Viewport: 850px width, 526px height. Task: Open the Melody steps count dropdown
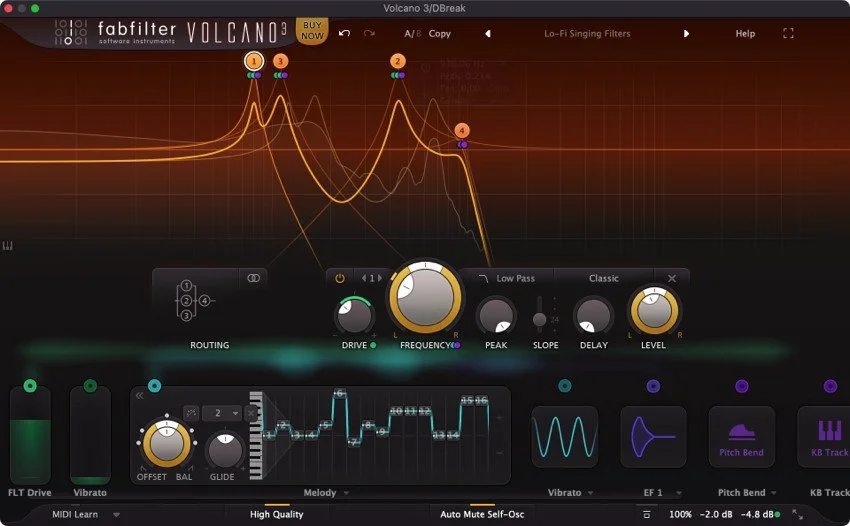[222, 413]
